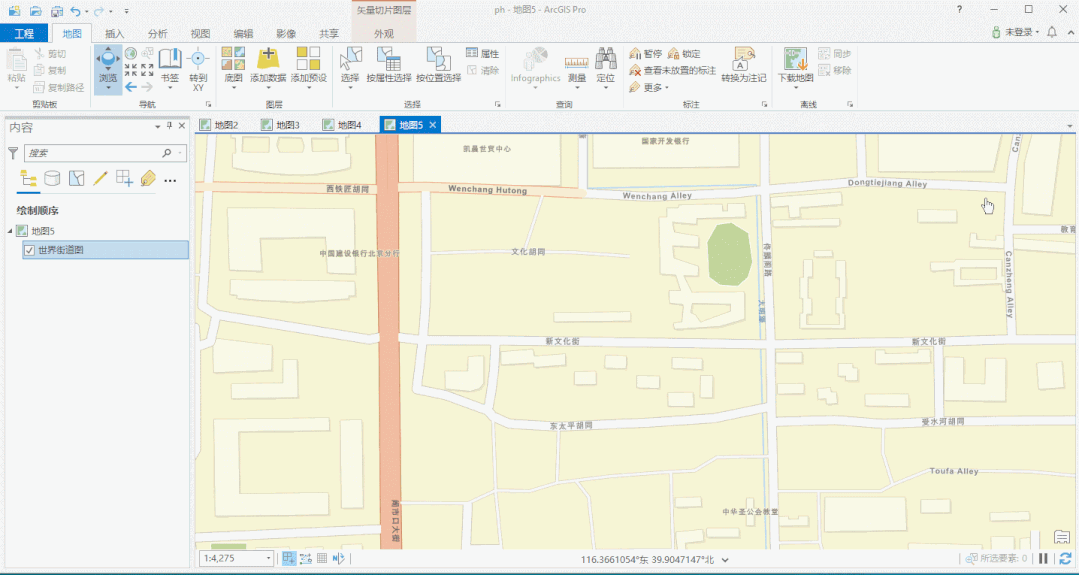The height and width of the screenshot is (575, 1079).
Task: Open the 添加预设 gallery
Action: (308, 67)
